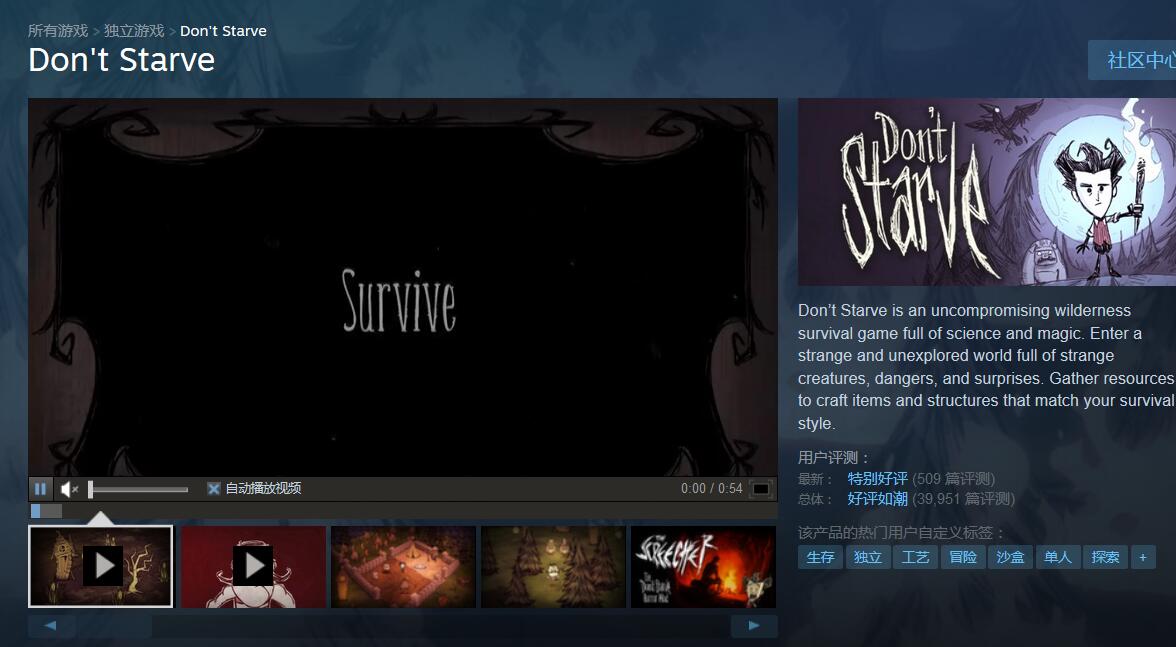Select the 沙盒 tag
The height and width of the screenshot is (647, 1176).
point(1010,557)
